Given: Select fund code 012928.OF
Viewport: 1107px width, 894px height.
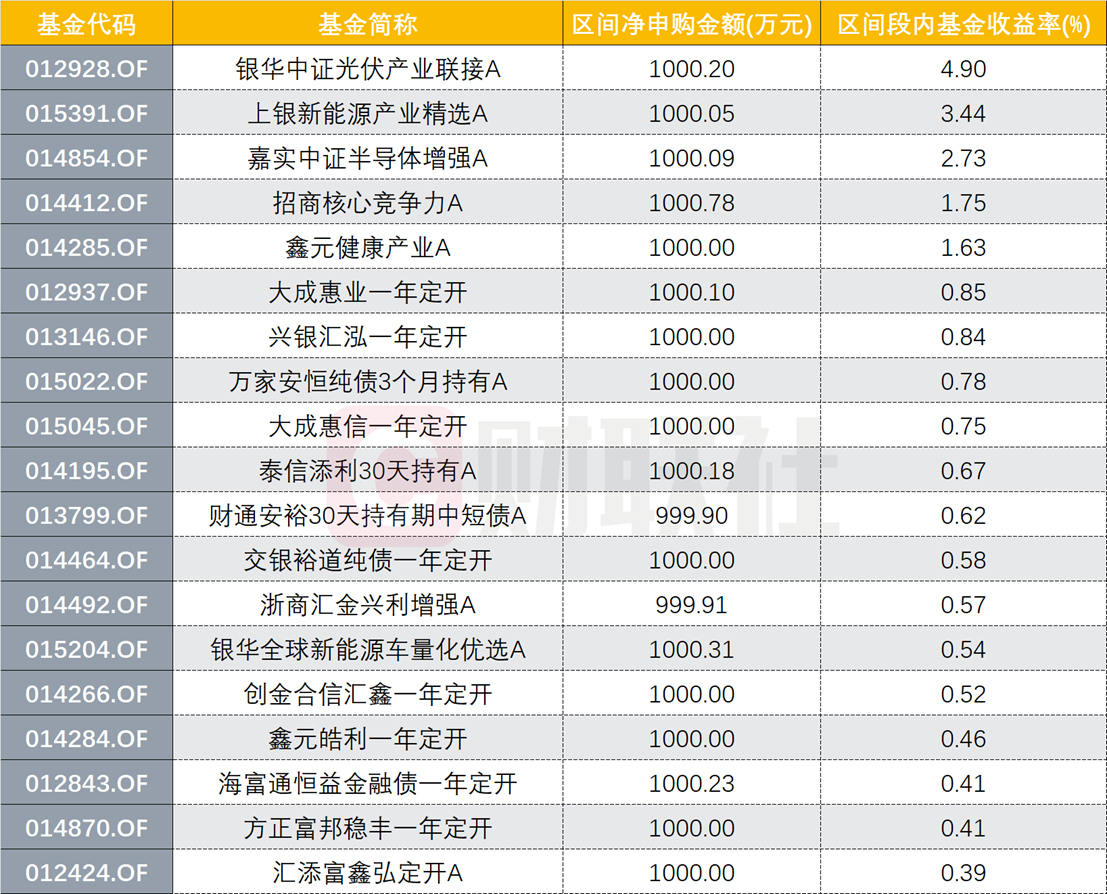Looking at the screenshot, I should click(86, 69).
